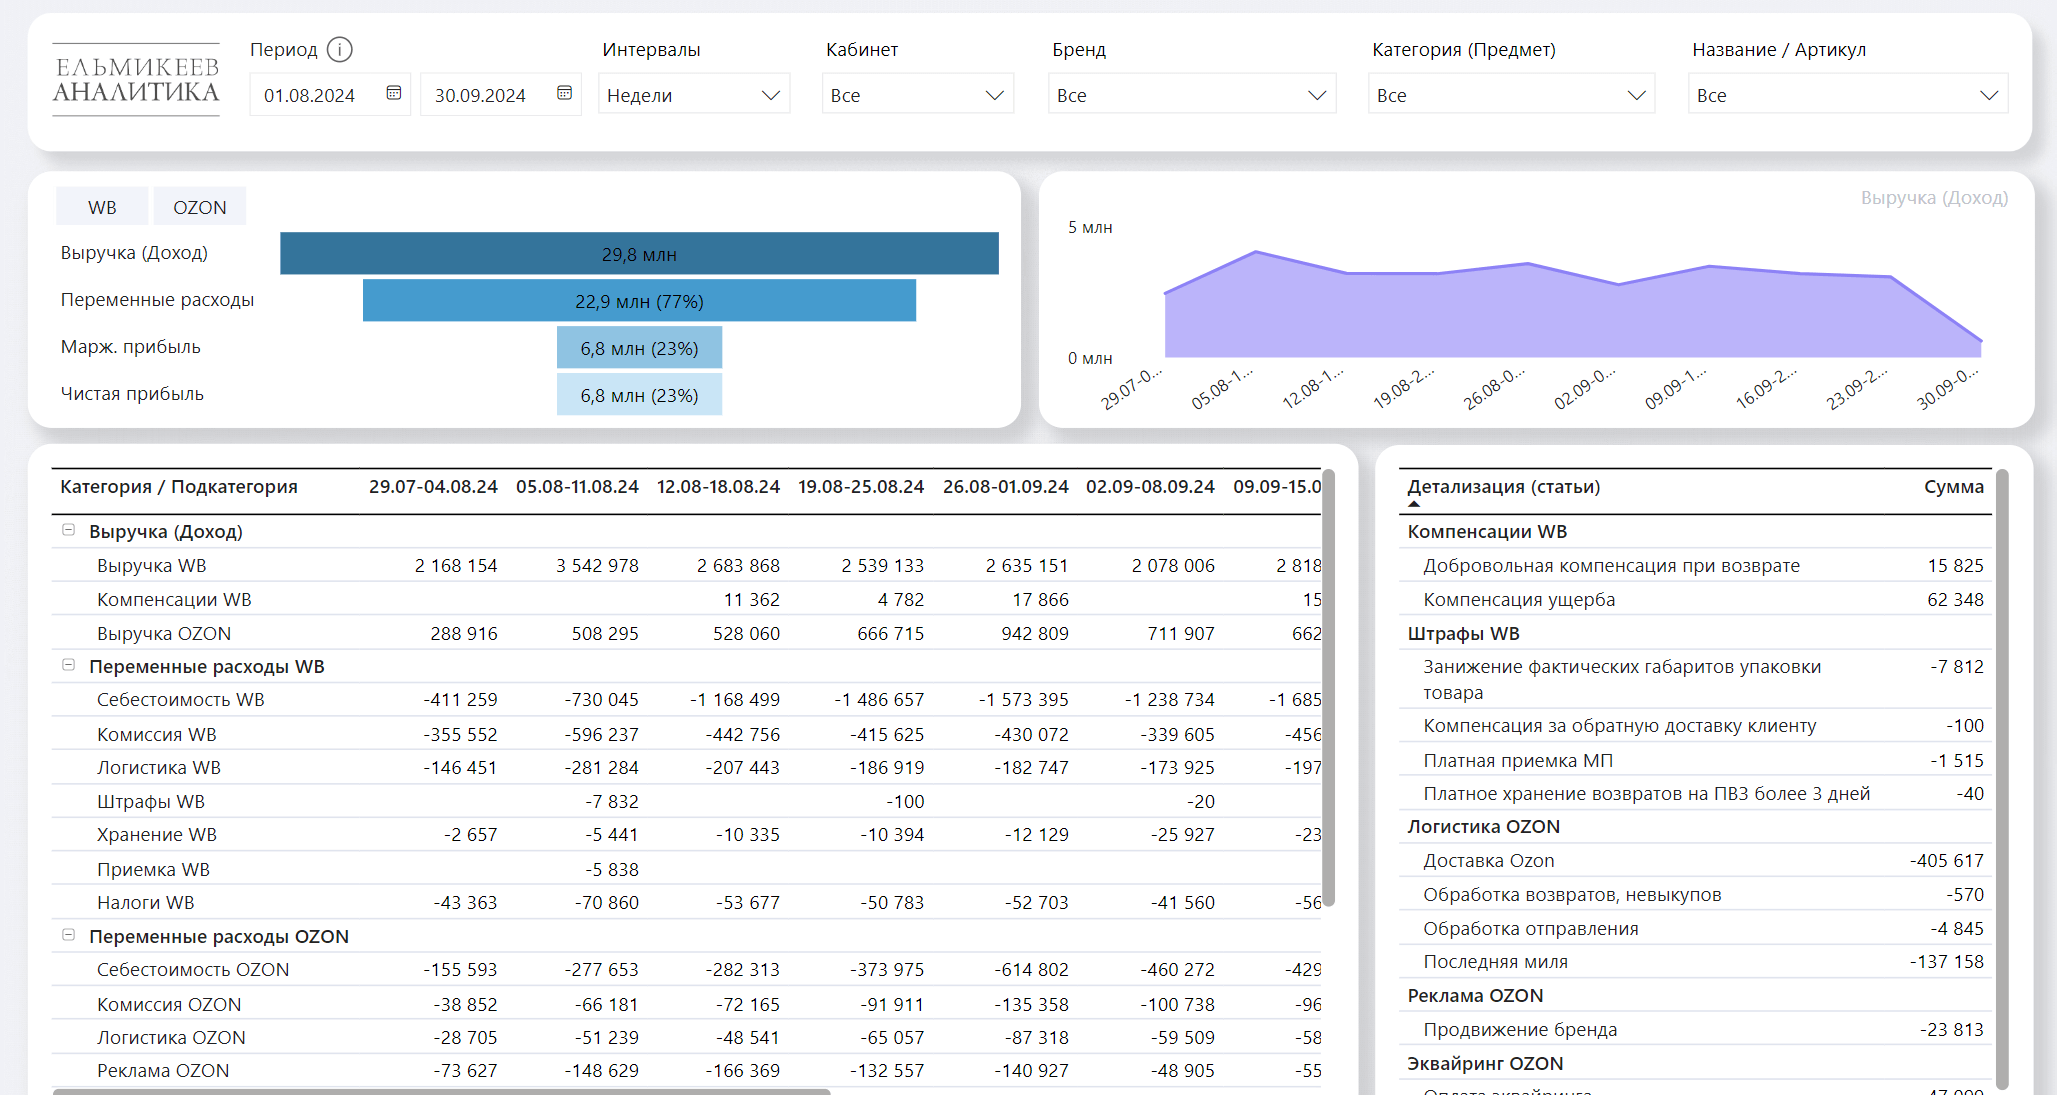Image resolution: width=2057 pixels, height=1095 pixels.
Task: Click the Категория / Подкатегория column header
Action: [179, 487]
